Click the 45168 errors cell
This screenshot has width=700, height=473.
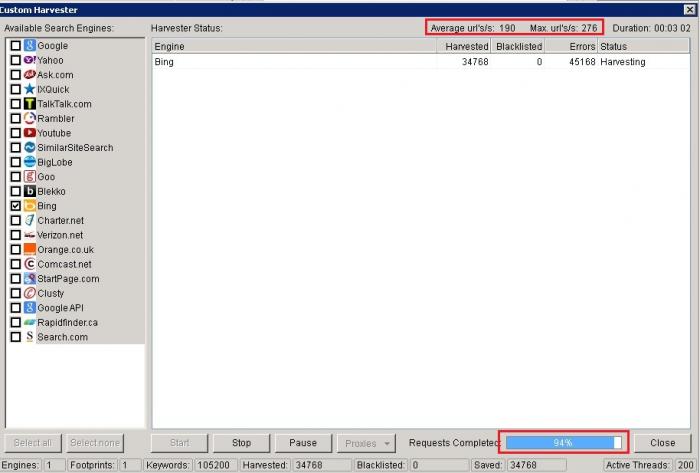582,62
